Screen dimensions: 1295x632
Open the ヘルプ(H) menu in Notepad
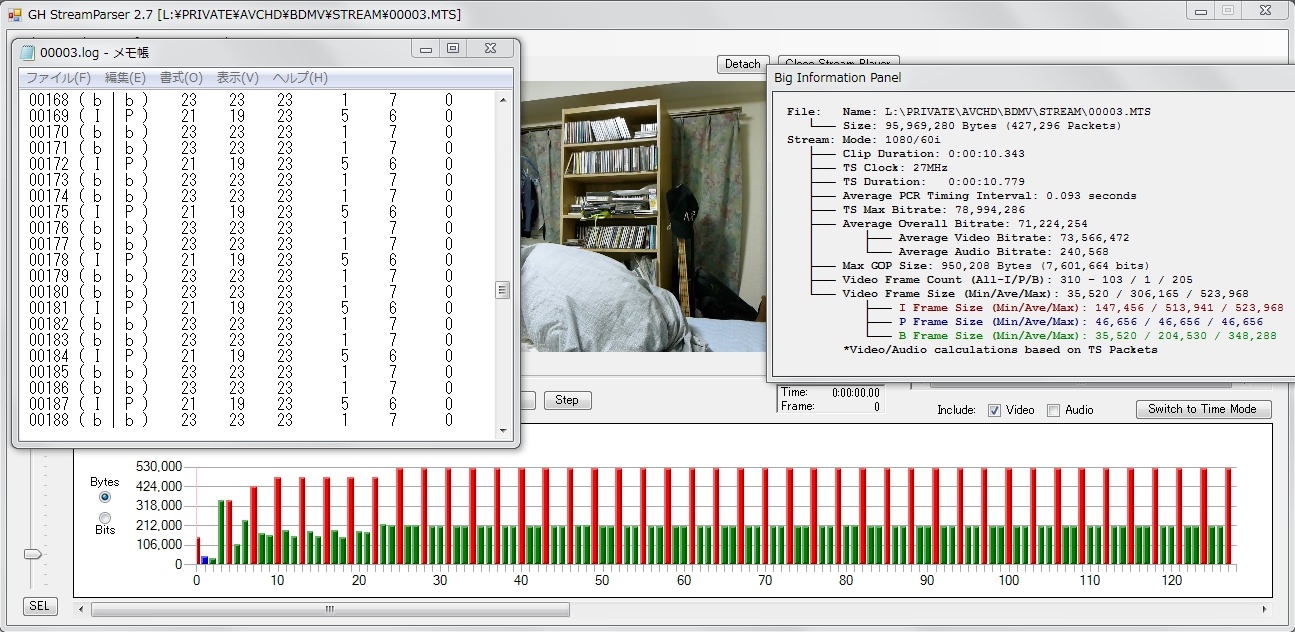point(300,78)
